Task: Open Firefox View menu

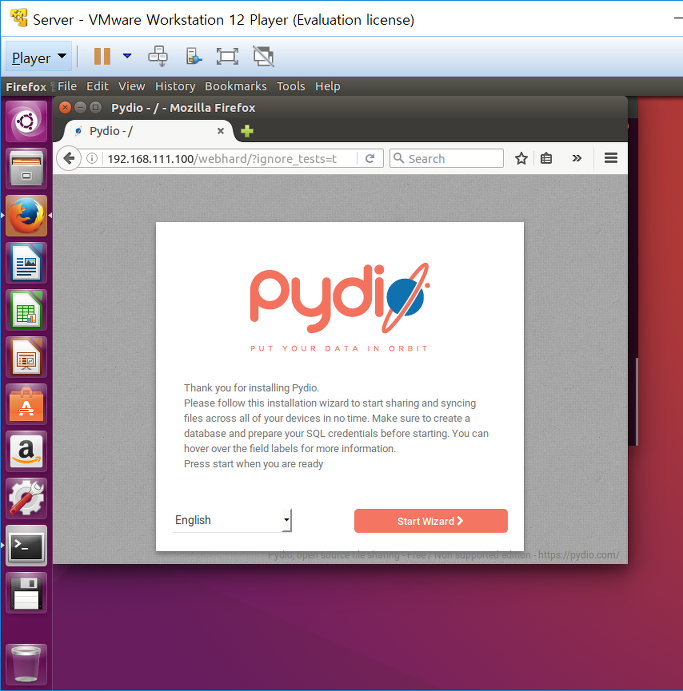Action: pos(132,86)
